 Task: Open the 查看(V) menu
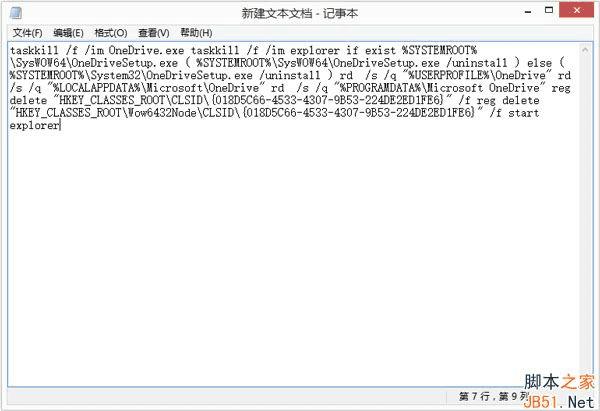tap(153, 33)
